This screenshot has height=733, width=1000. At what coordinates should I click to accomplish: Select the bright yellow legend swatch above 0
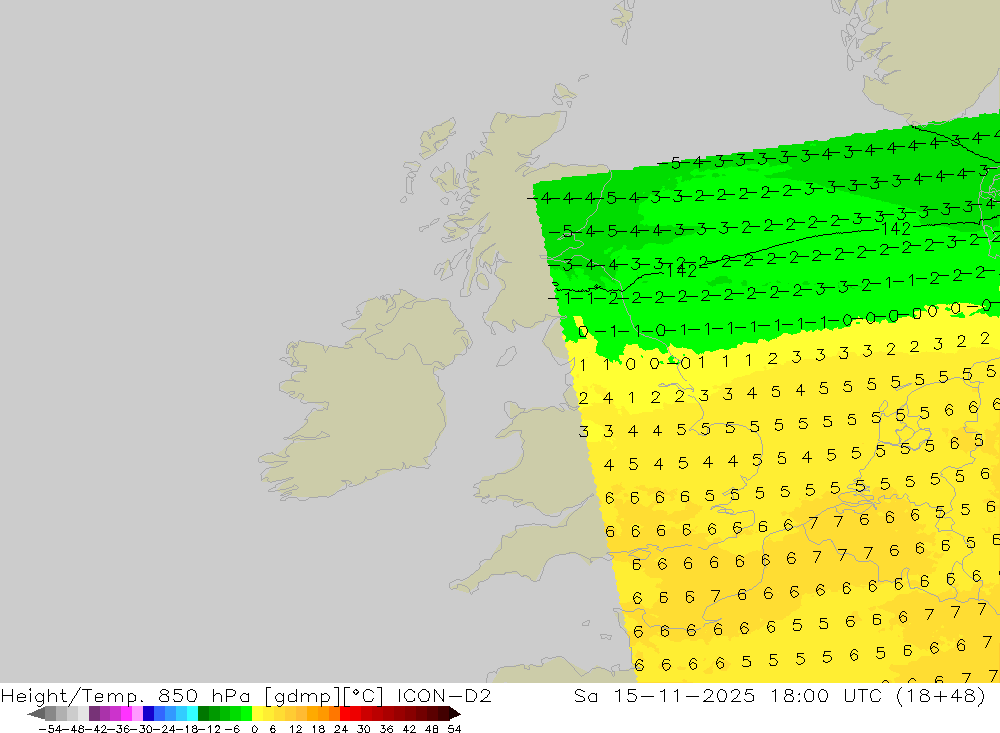click(258, 714)
